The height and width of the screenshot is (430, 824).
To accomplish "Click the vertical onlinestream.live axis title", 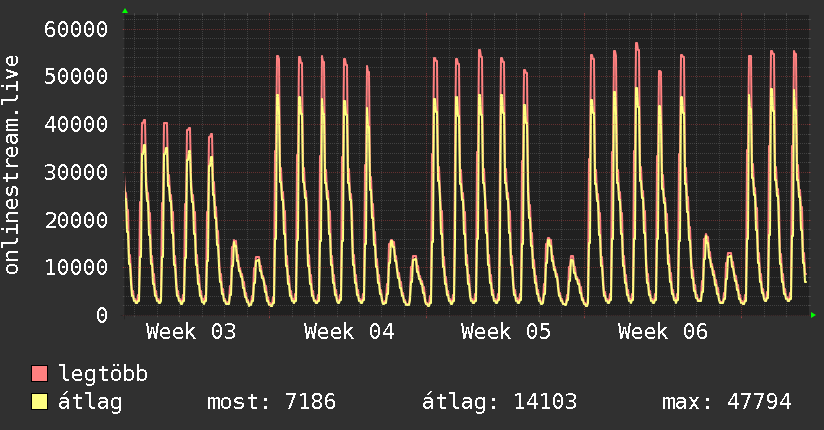I will tap(13, 165).
